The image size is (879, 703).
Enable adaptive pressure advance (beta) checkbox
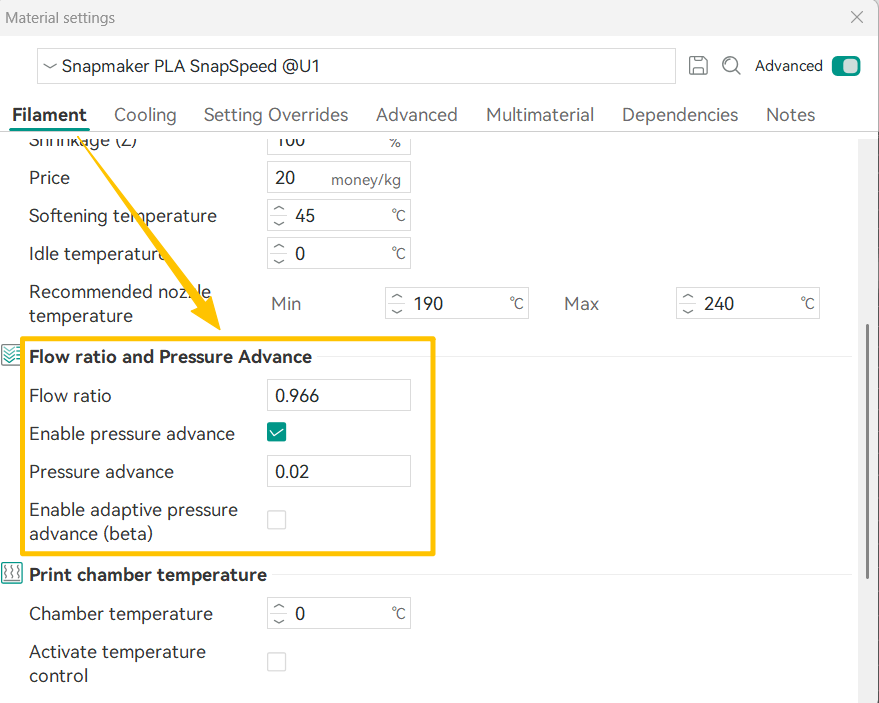277,520
